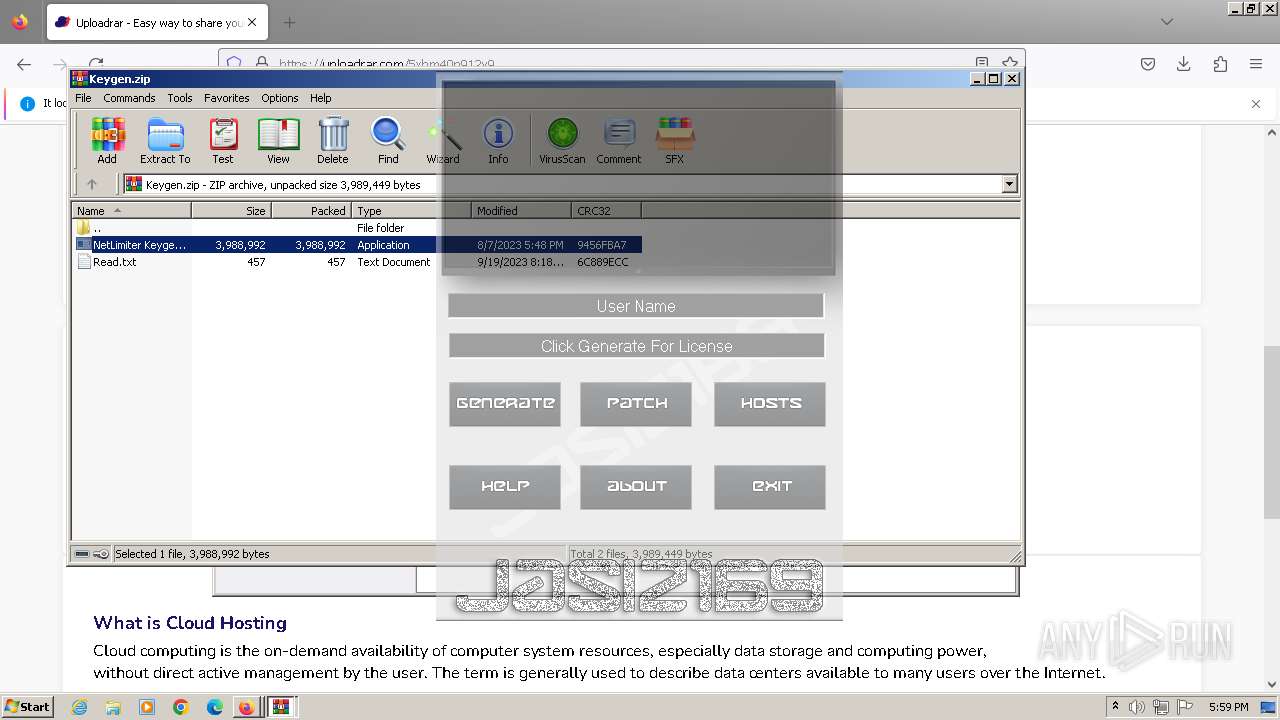Open the Info toolbar icon
The width and height of the screenshot is (1280, 720).
coord(498,140)
